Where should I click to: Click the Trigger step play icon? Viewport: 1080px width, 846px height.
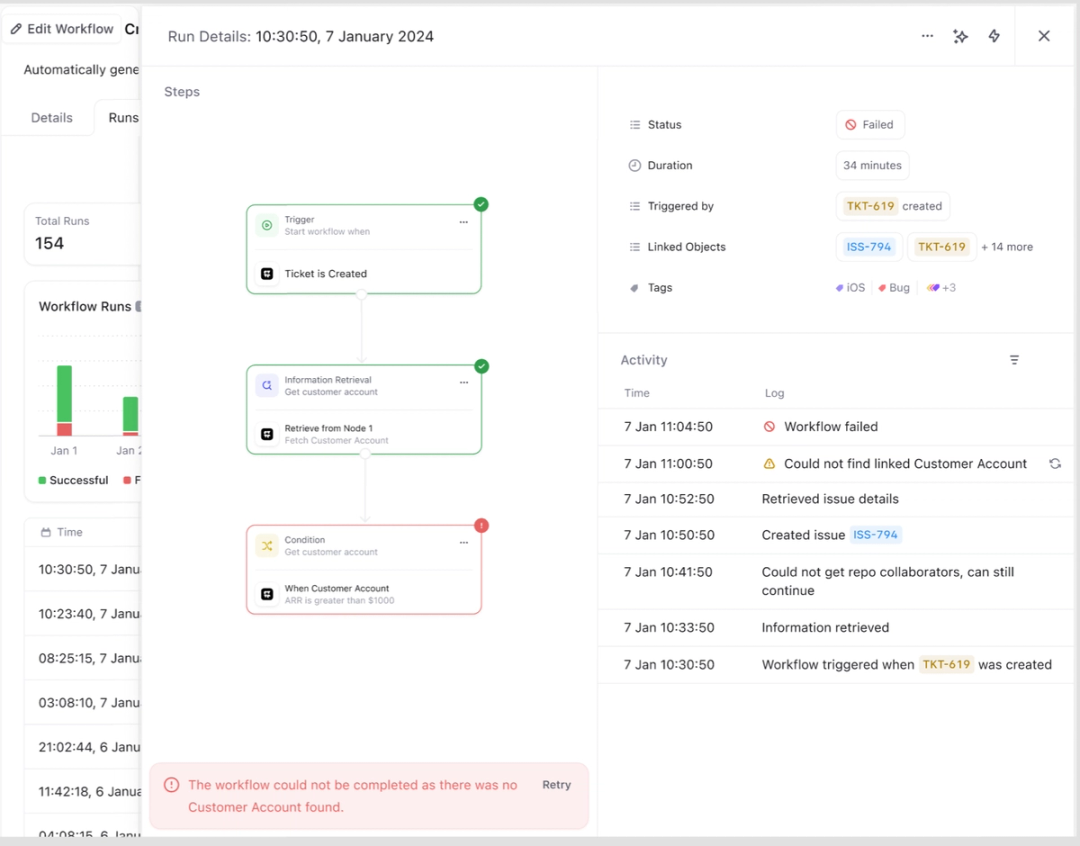pyautogui.click(x=267, y=225)
